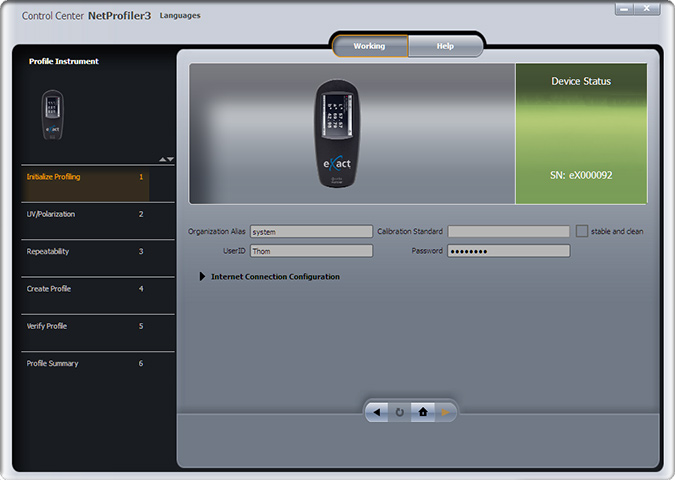
Task: Click the UserID input field
Action: click(x=311, y=251)
